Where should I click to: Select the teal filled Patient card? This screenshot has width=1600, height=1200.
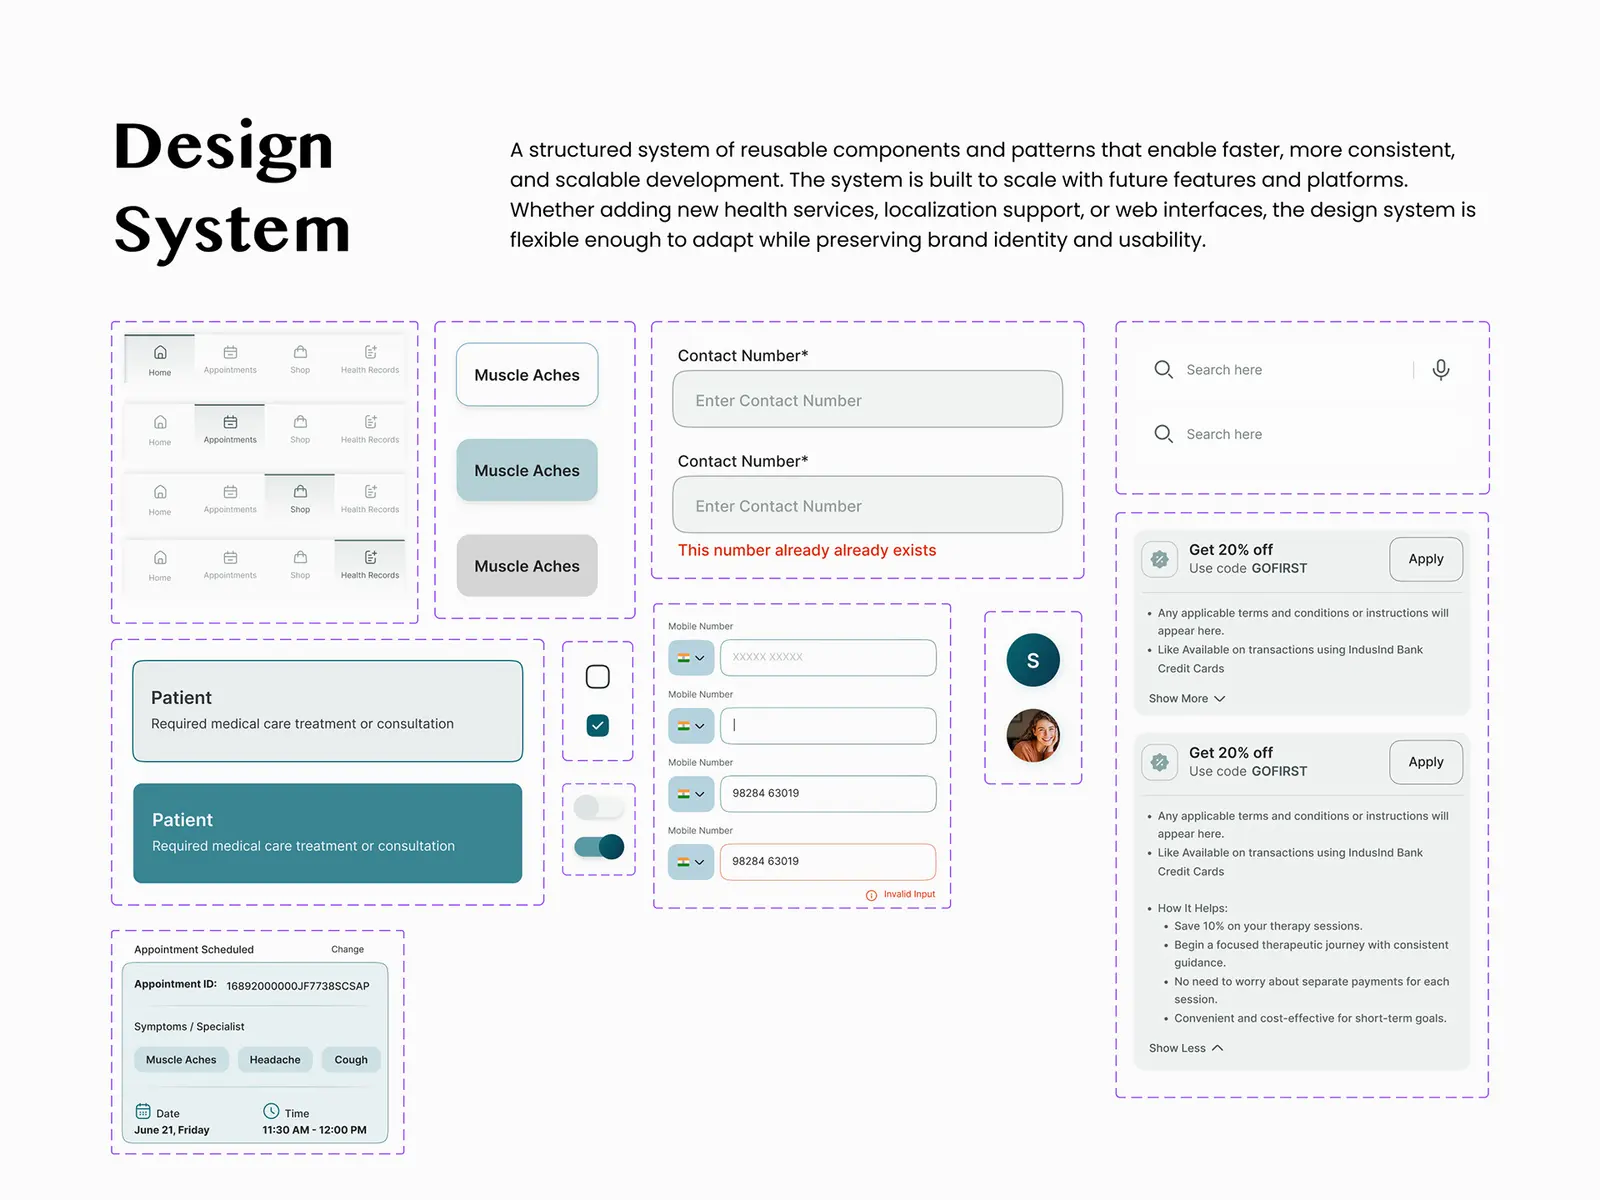point(328,833)
